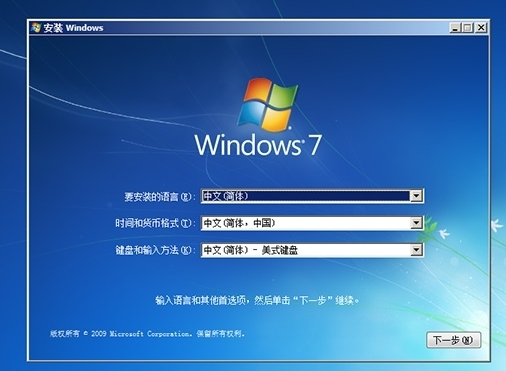Viewport: 506px width, 371px height.
Task: Open the 键盘和输入方法 dropdown arrow
Action: tap(416, 250)
